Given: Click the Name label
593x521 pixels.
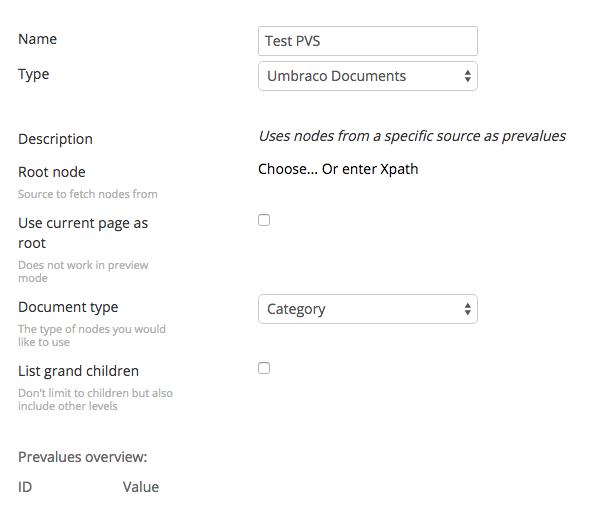Looking at the screenshot, I should pyautogui.click(x=37, y=39).
